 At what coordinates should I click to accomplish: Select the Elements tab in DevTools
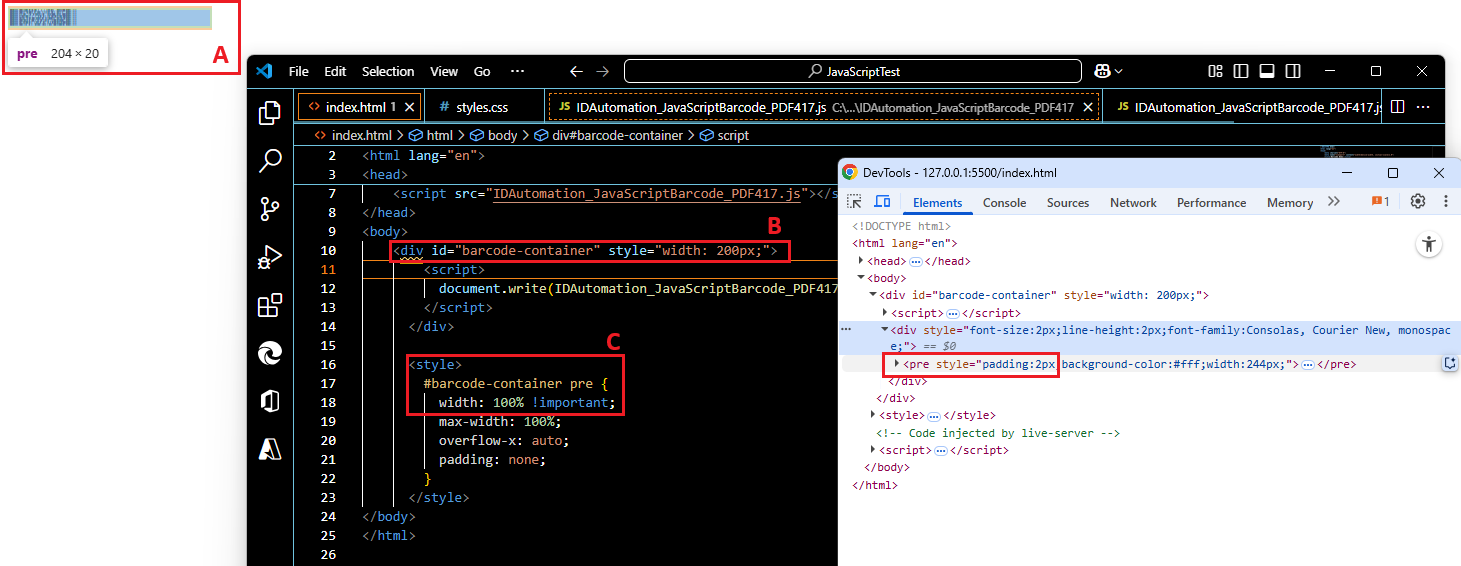937,202
